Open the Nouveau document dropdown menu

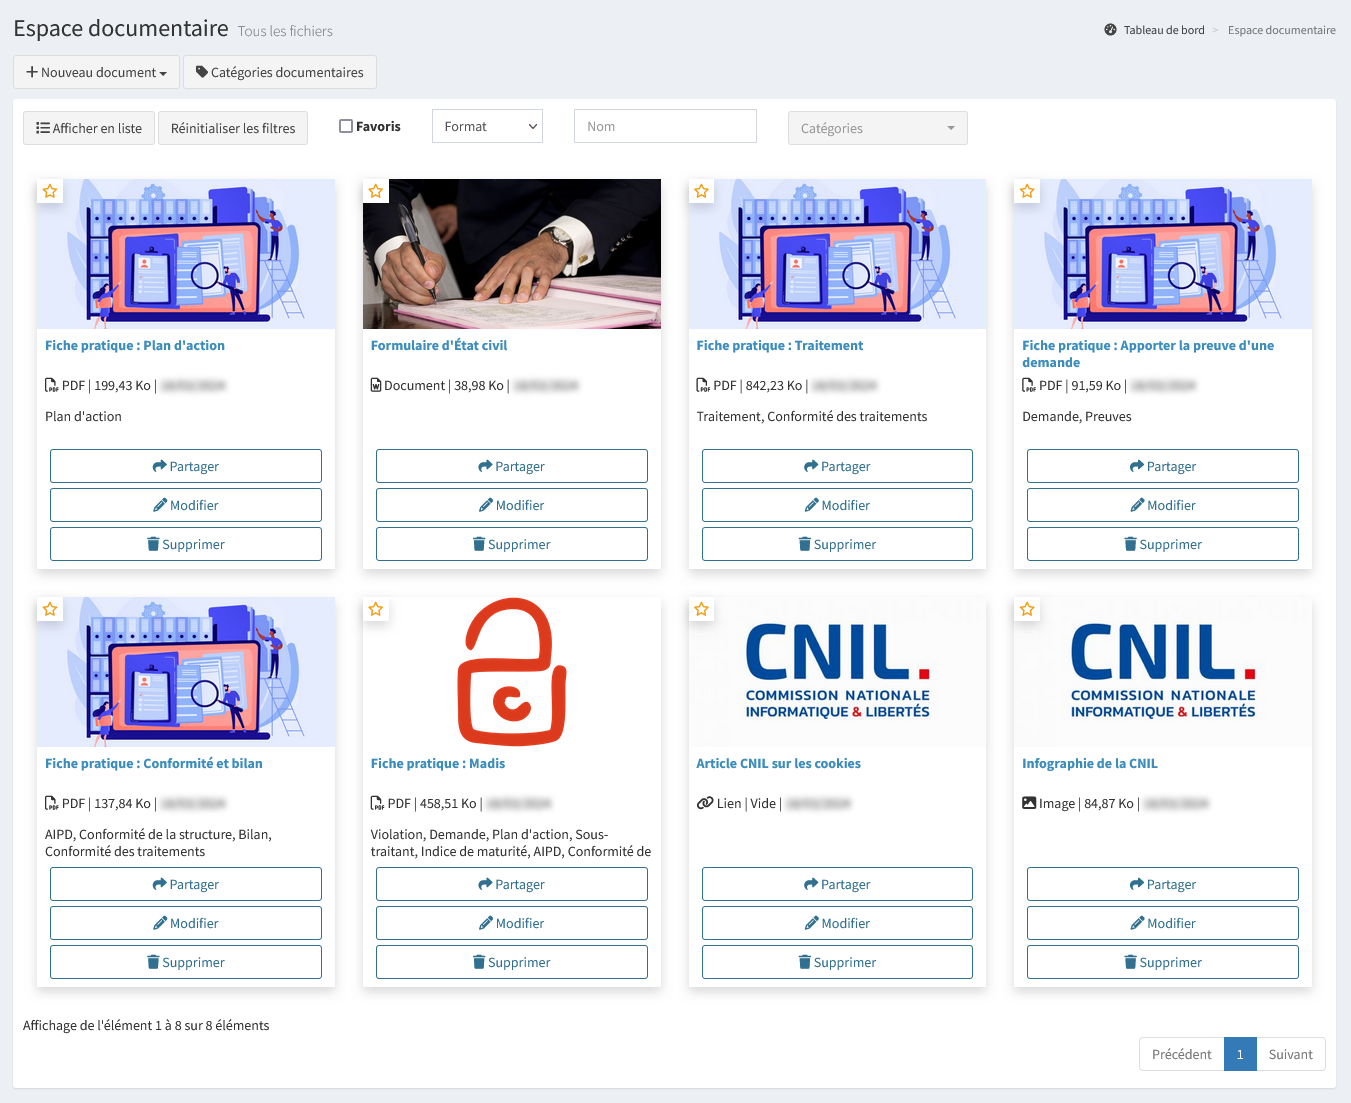point(96,72)
